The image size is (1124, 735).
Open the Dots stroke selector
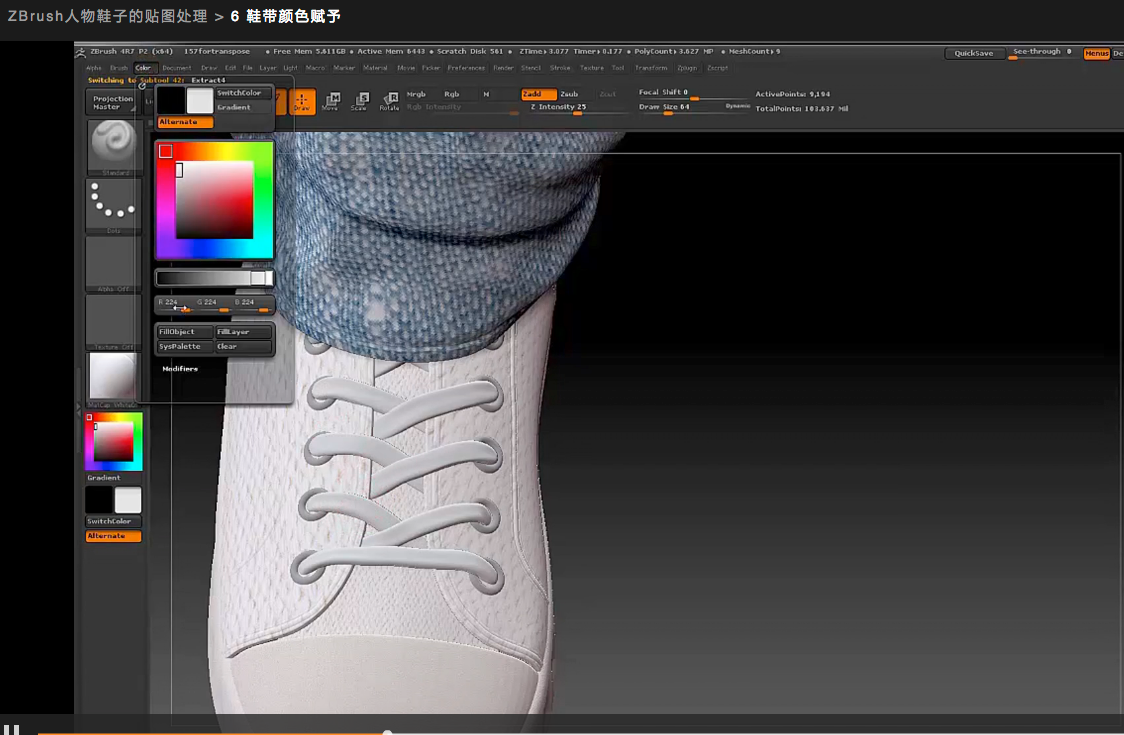(113, 206)
